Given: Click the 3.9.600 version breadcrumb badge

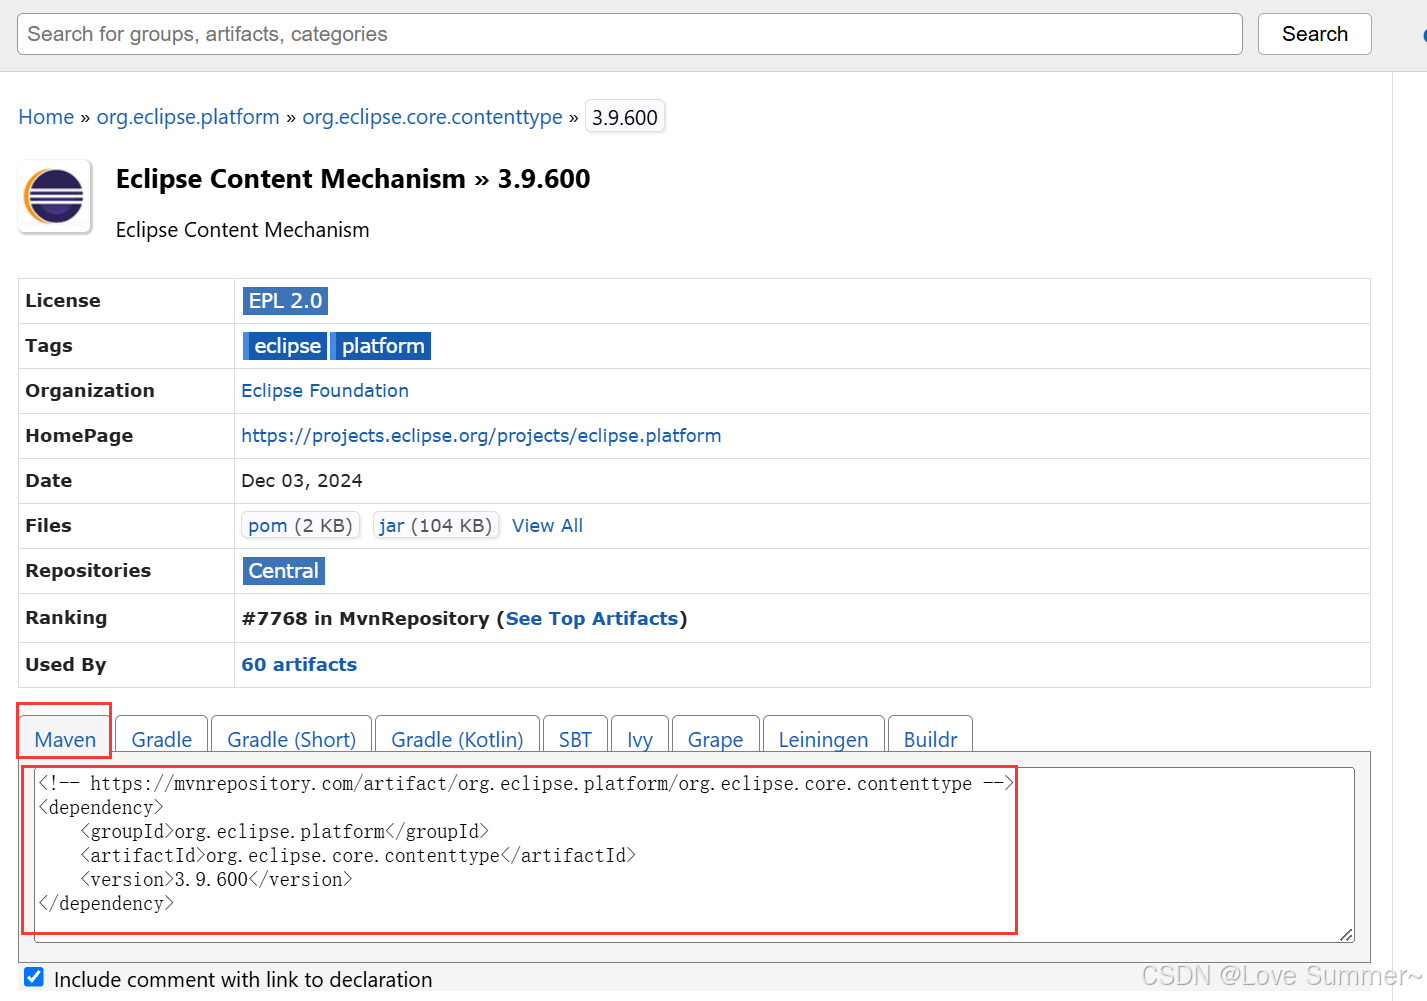Looking at the screenshot, I should point(625,117).
